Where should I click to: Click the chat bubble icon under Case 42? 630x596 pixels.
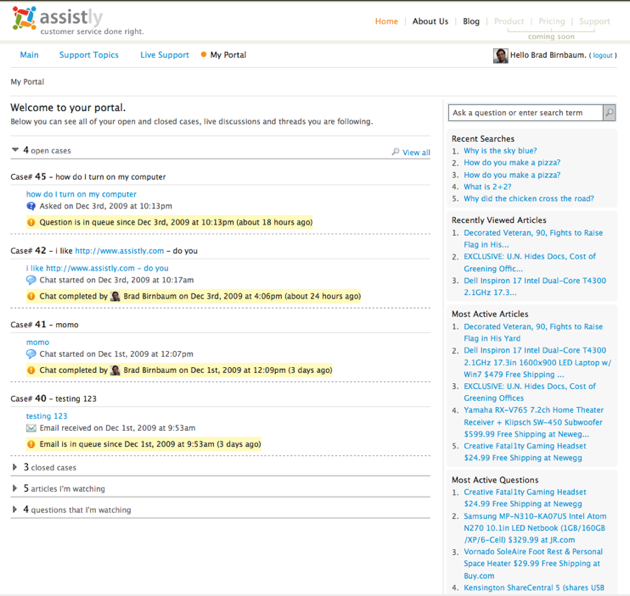(31, 281)
